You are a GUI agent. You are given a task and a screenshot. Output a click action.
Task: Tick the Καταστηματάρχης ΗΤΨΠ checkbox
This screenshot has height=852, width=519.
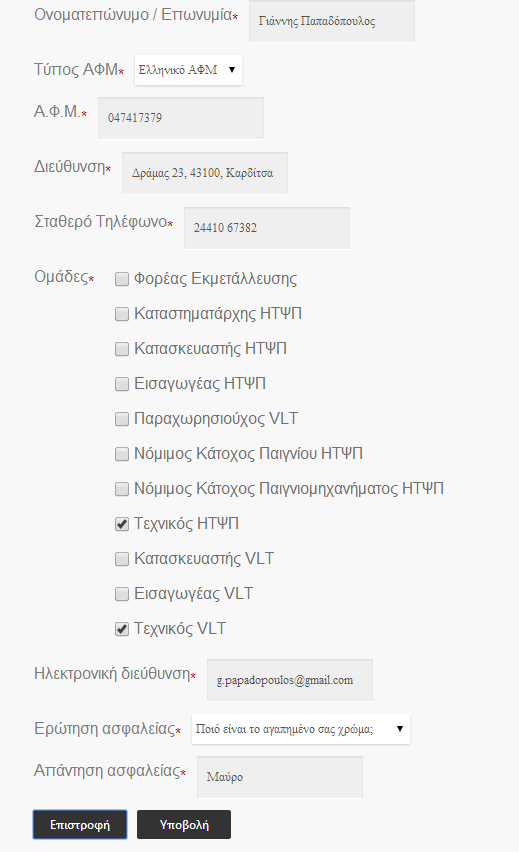[122, 314]
